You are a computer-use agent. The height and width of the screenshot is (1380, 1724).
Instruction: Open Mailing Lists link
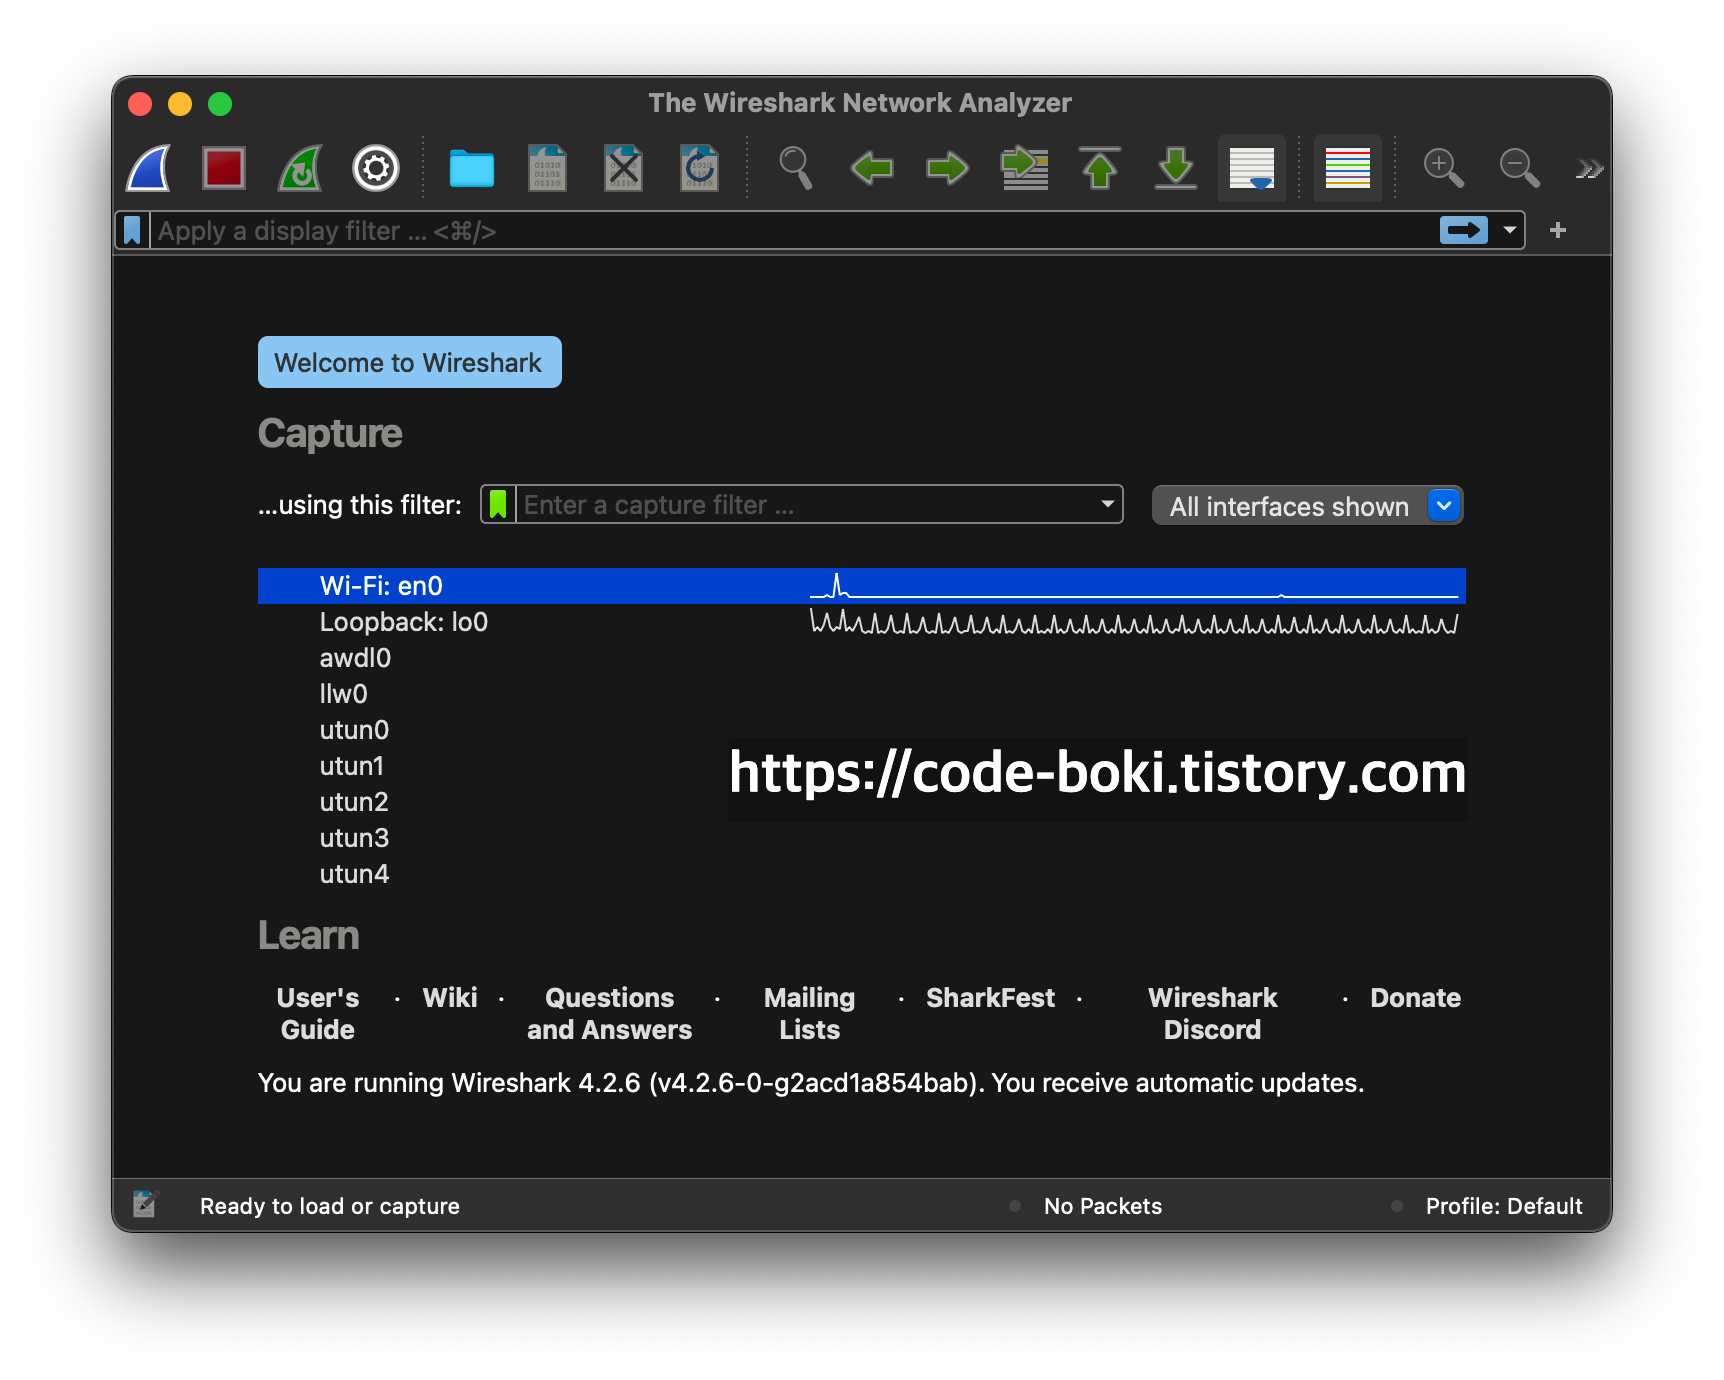[x=810, y=1014]
